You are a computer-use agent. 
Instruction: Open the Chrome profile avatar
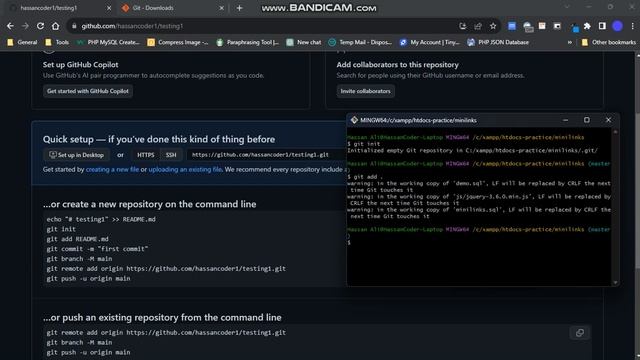tap(618, 26)
